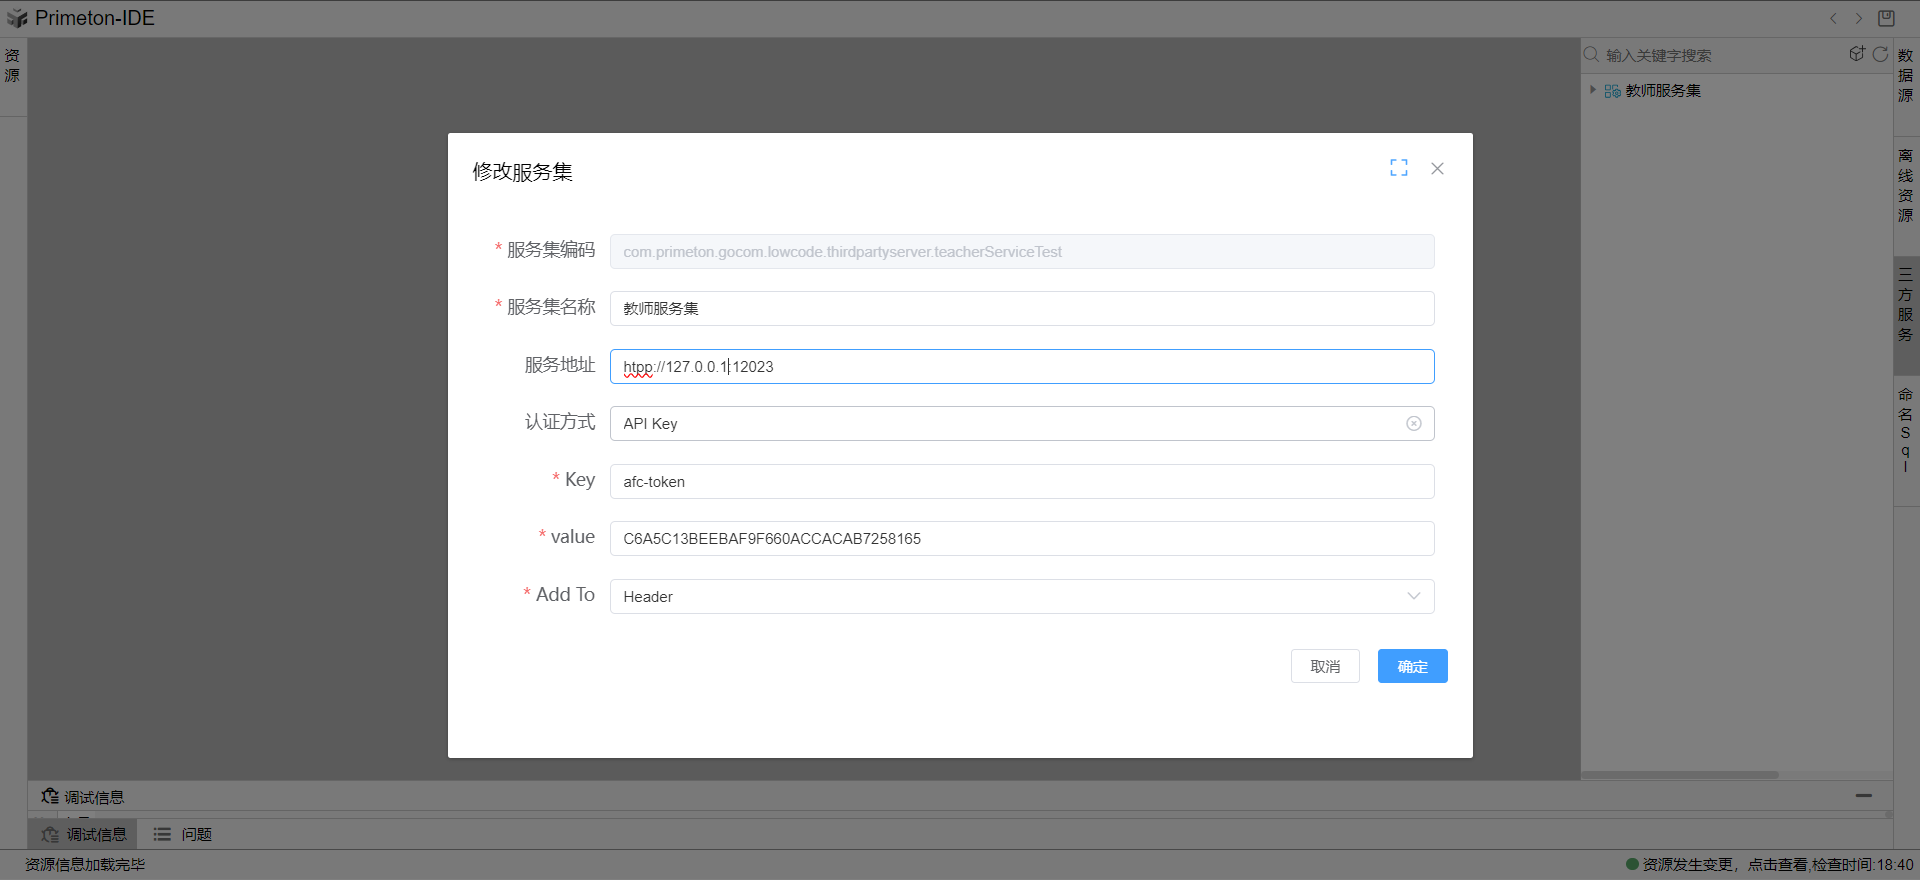The width and height of the screenshot is (1920, 880).
Task: Close the 修改服务集 dialog
Action: 1437,168
